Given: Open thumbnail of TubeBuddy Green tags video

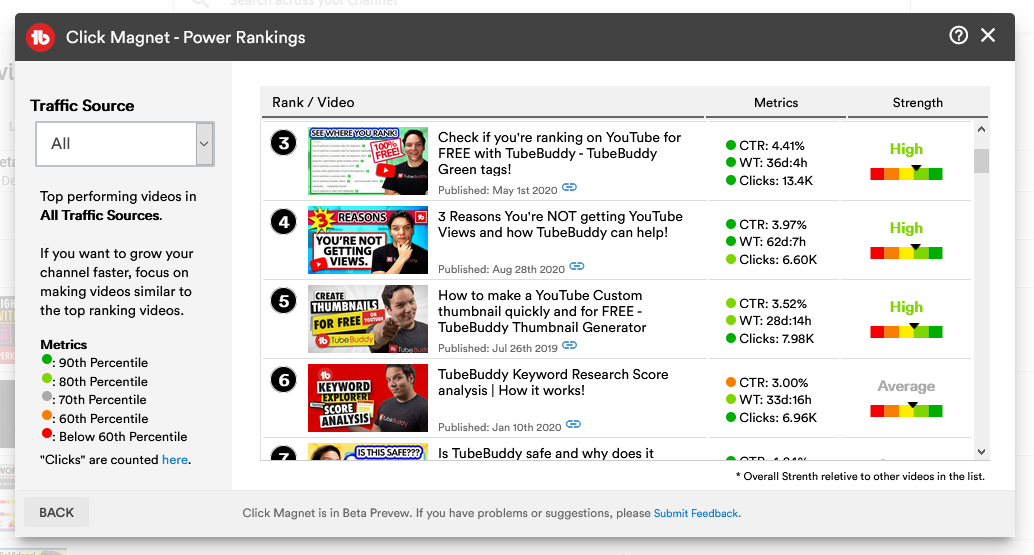Looking at the screenshot, I should (x=368, y=161).
